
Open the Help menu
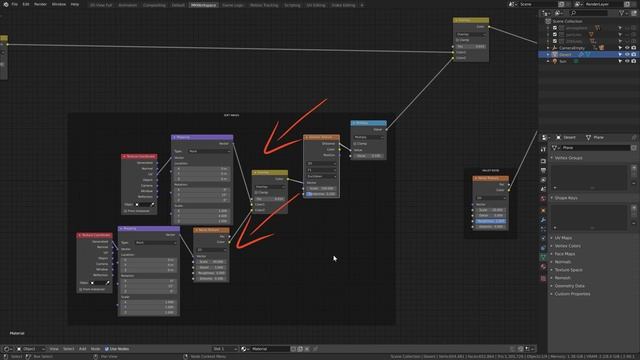(x=75, y=4)
